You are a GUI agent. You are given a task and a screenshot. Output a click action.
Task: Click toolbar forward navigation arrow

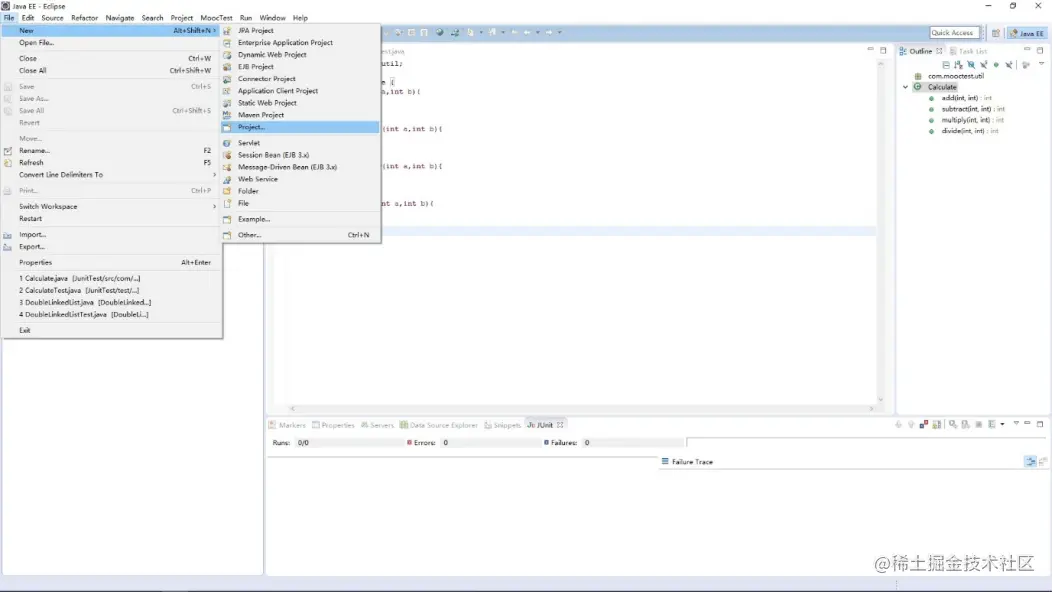[x=549, y=32]
